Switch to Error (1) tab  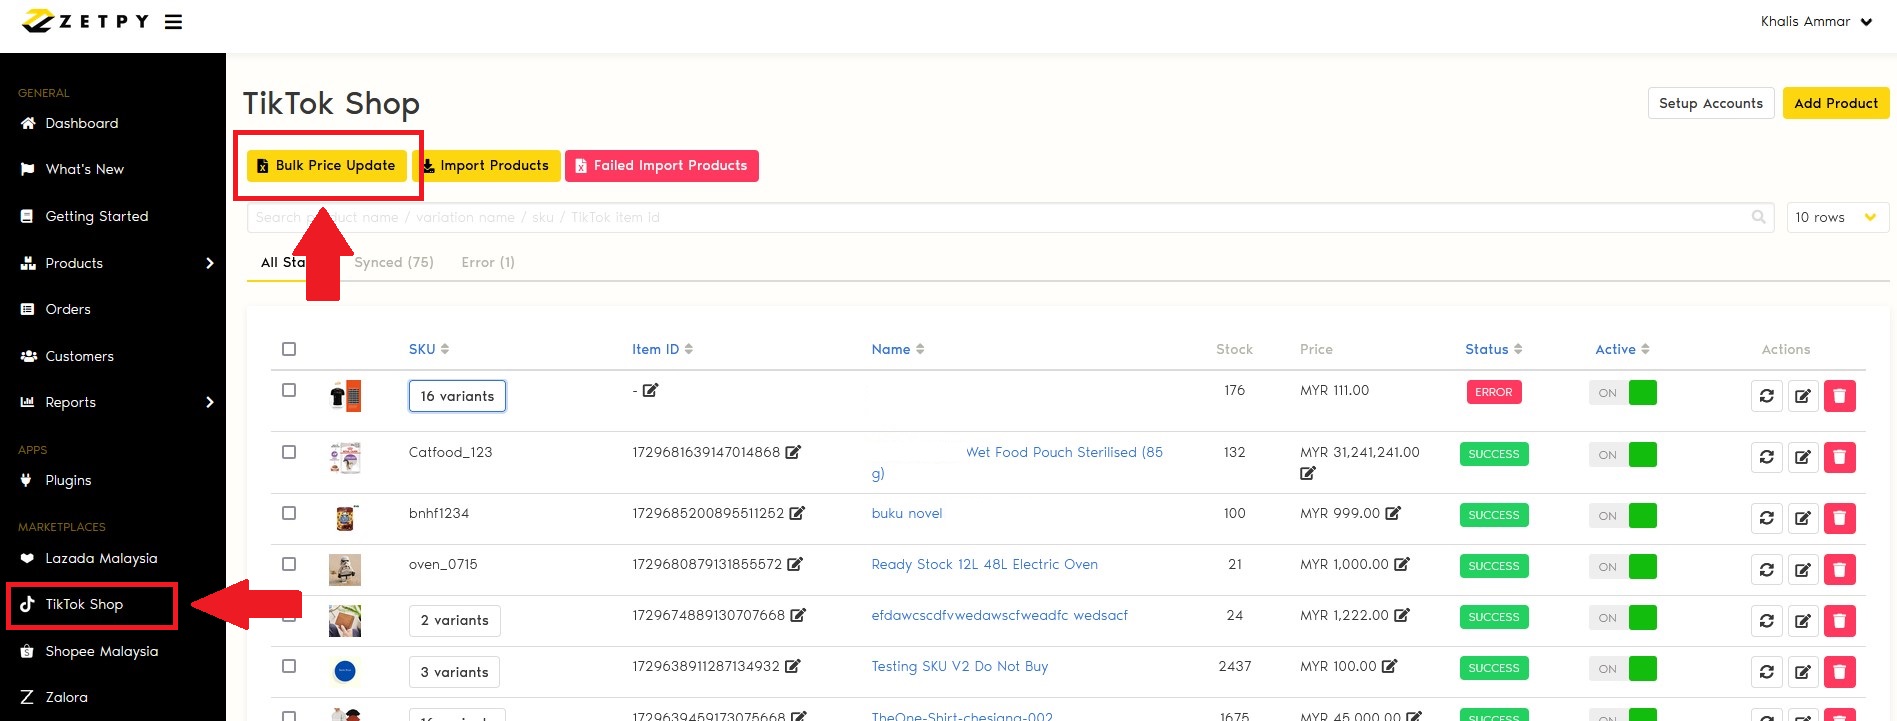(488, 262)
